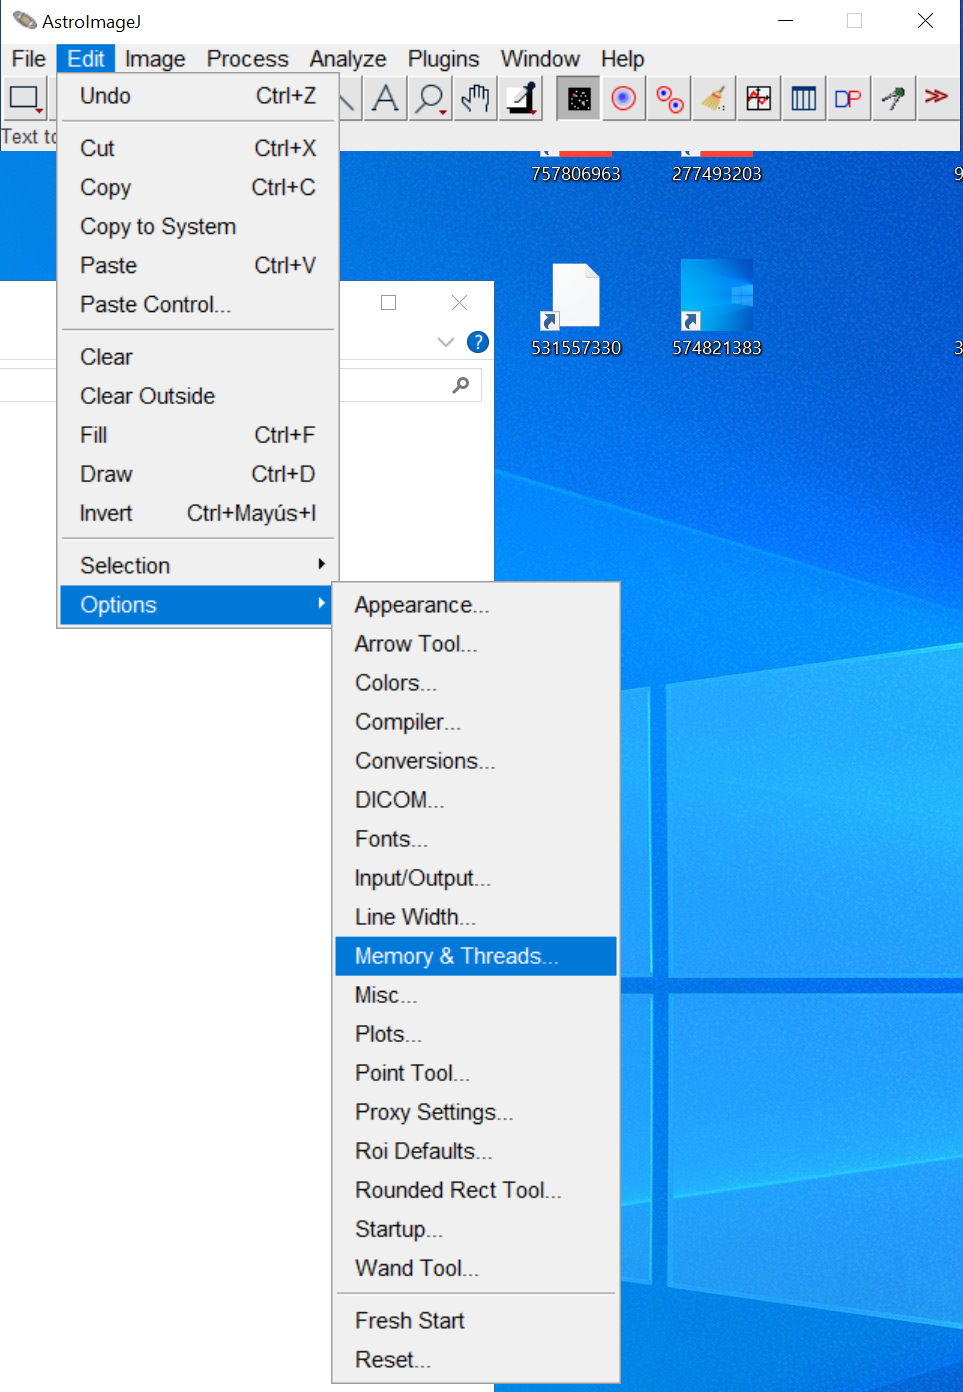Click the coordinate converter icon
Viewport: 963px width, 1392px height.
(893, 98)
